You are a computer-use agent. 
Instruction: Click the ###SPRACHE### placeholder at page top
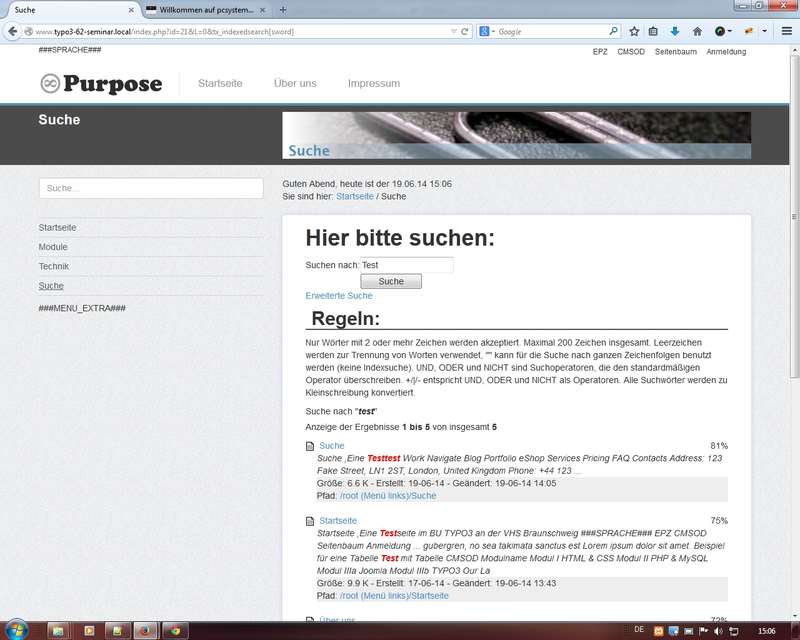click(70, 50)
